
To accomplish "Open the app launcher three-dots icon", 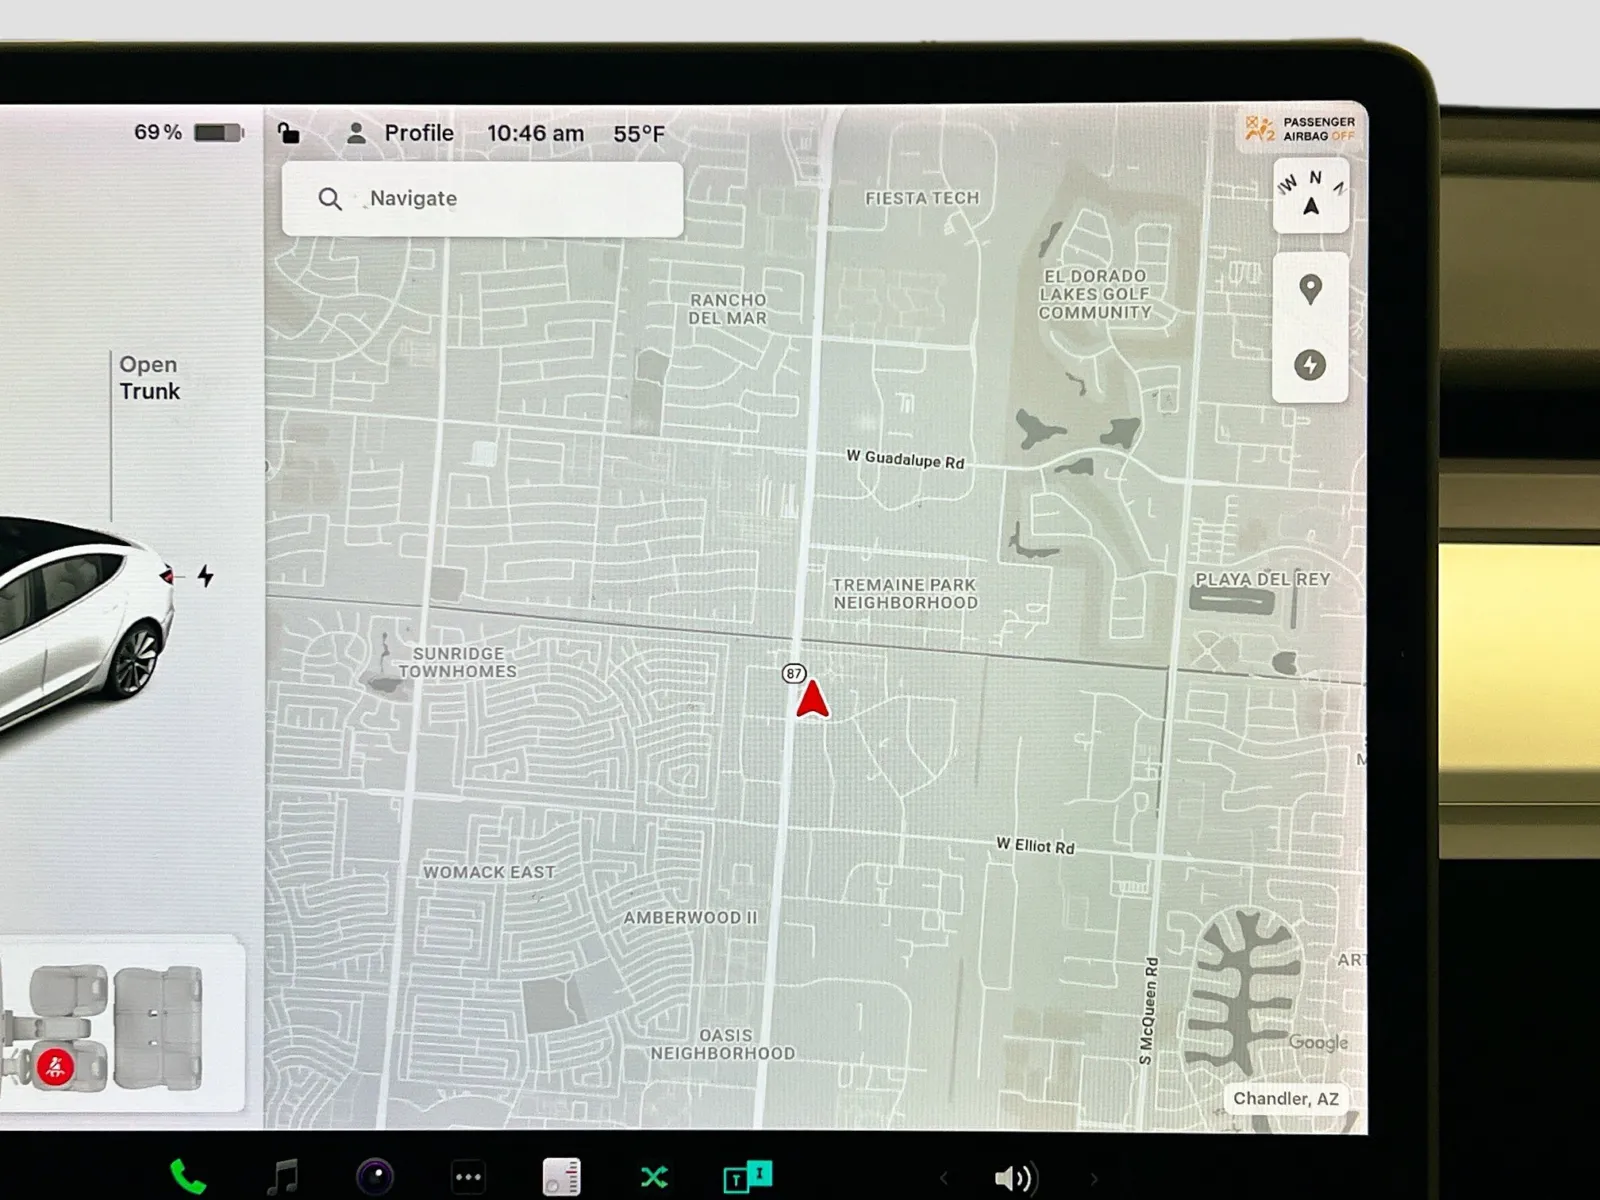I will tap(468, 1177).
